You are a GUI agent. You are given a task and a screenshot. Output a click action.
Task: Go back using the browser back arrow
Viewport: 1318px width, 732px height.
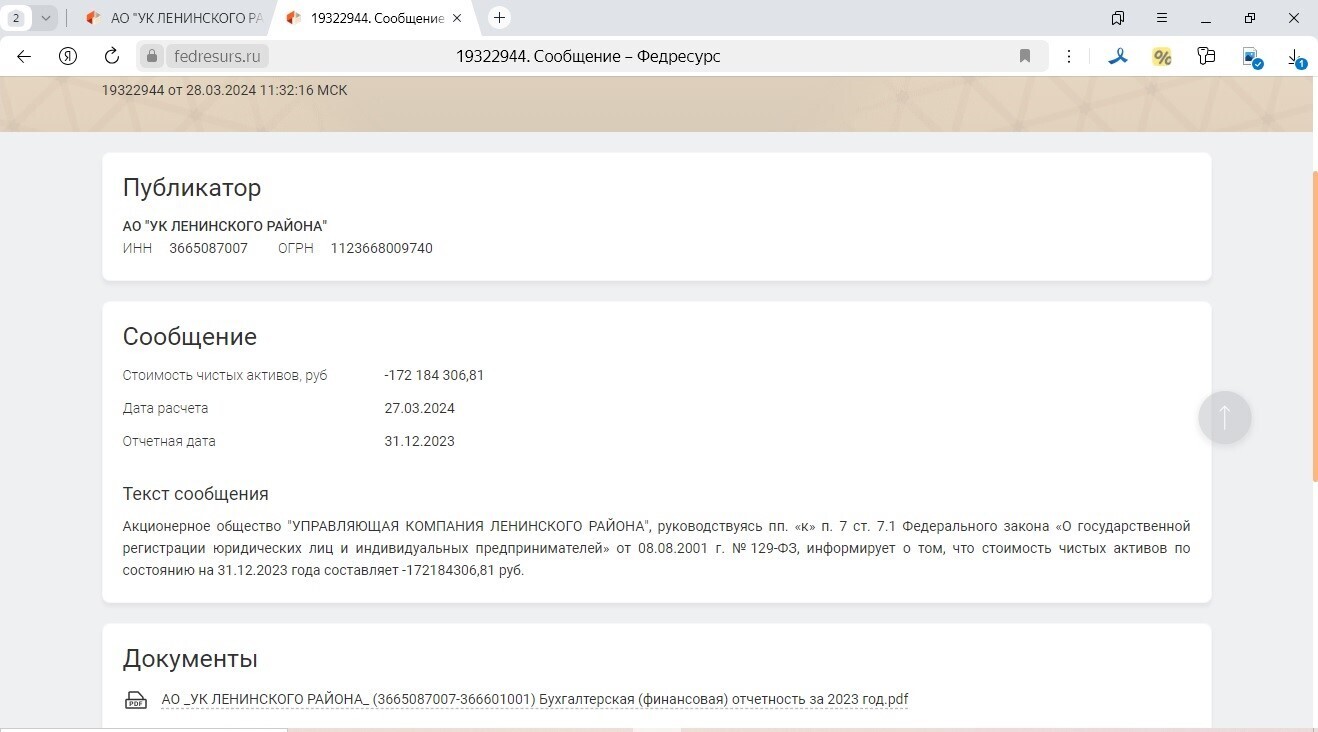pos(24,56)
